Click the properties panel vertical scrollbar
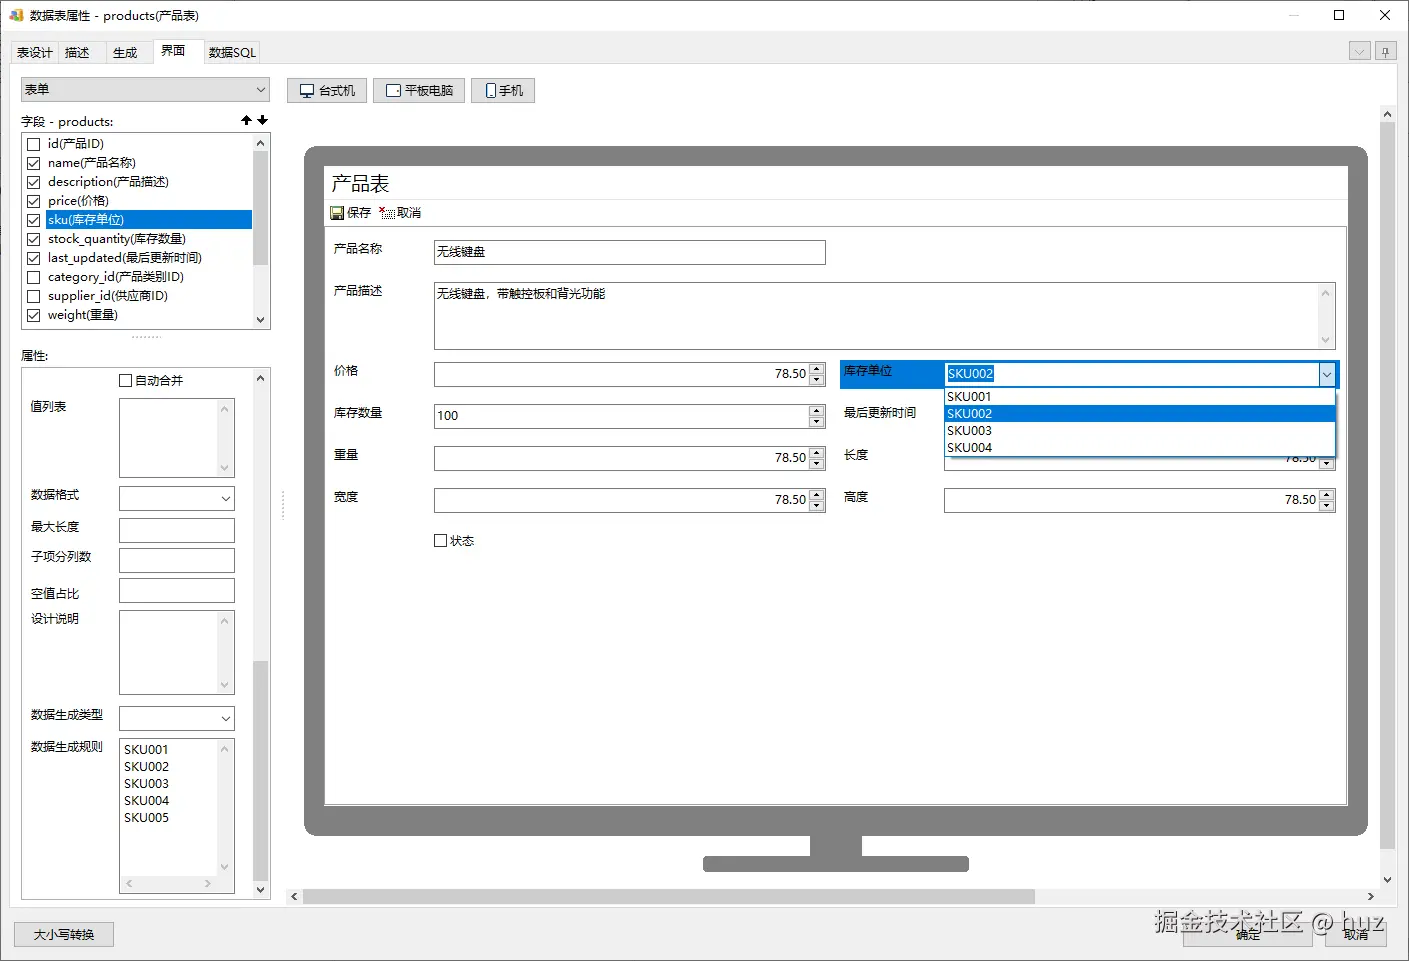 tap(261, 770)
